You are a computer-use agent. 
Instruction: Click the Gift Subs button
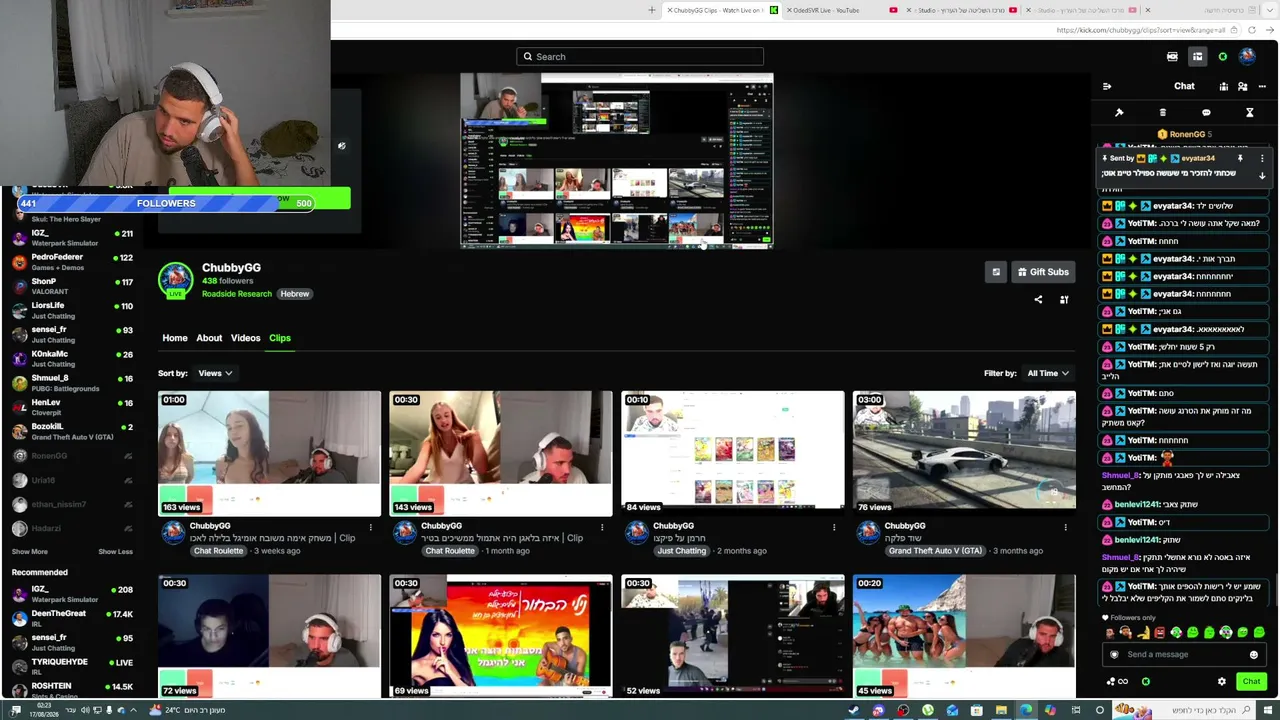(x=1043, y=272)
